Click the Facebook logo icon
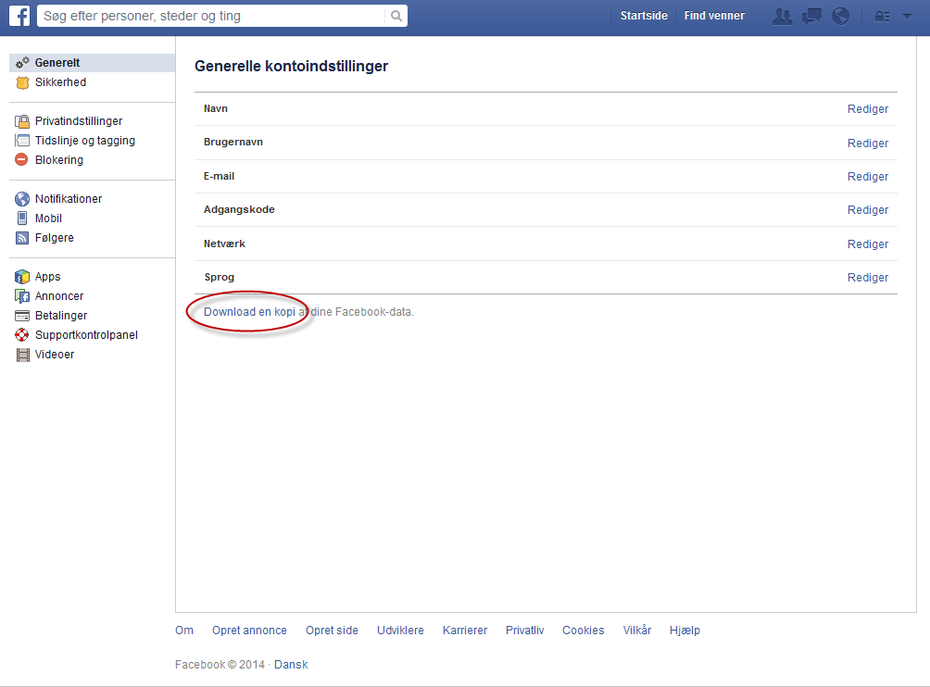 pos(20,15)
